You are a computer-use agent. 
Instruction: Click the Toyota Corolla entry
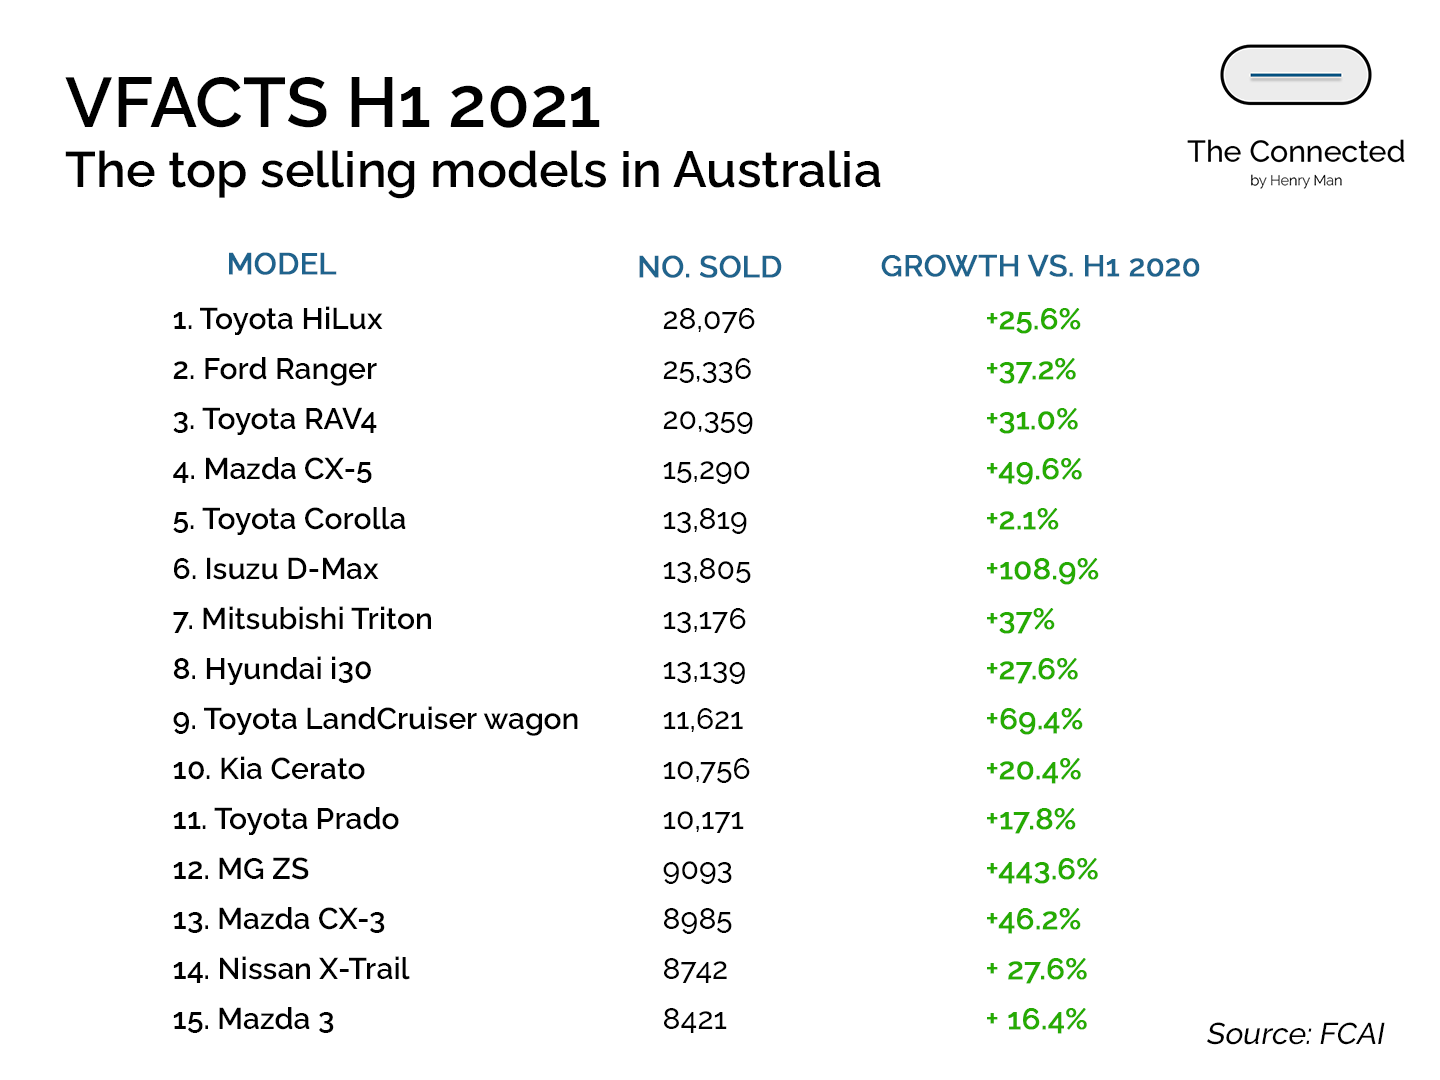click(289, 520)
